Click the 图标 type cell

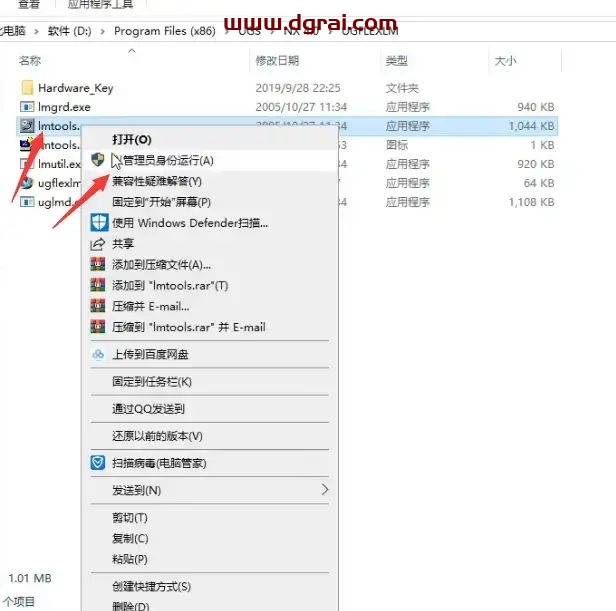point(397,145)
